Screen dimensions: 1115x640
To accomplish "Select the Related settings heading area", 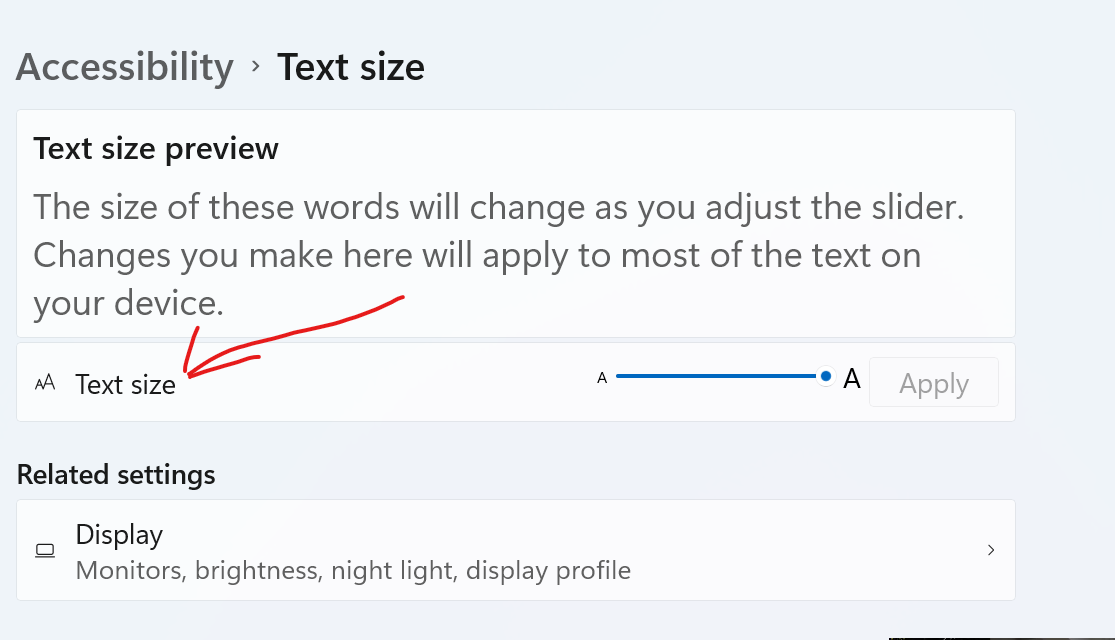I will [116, 474].
